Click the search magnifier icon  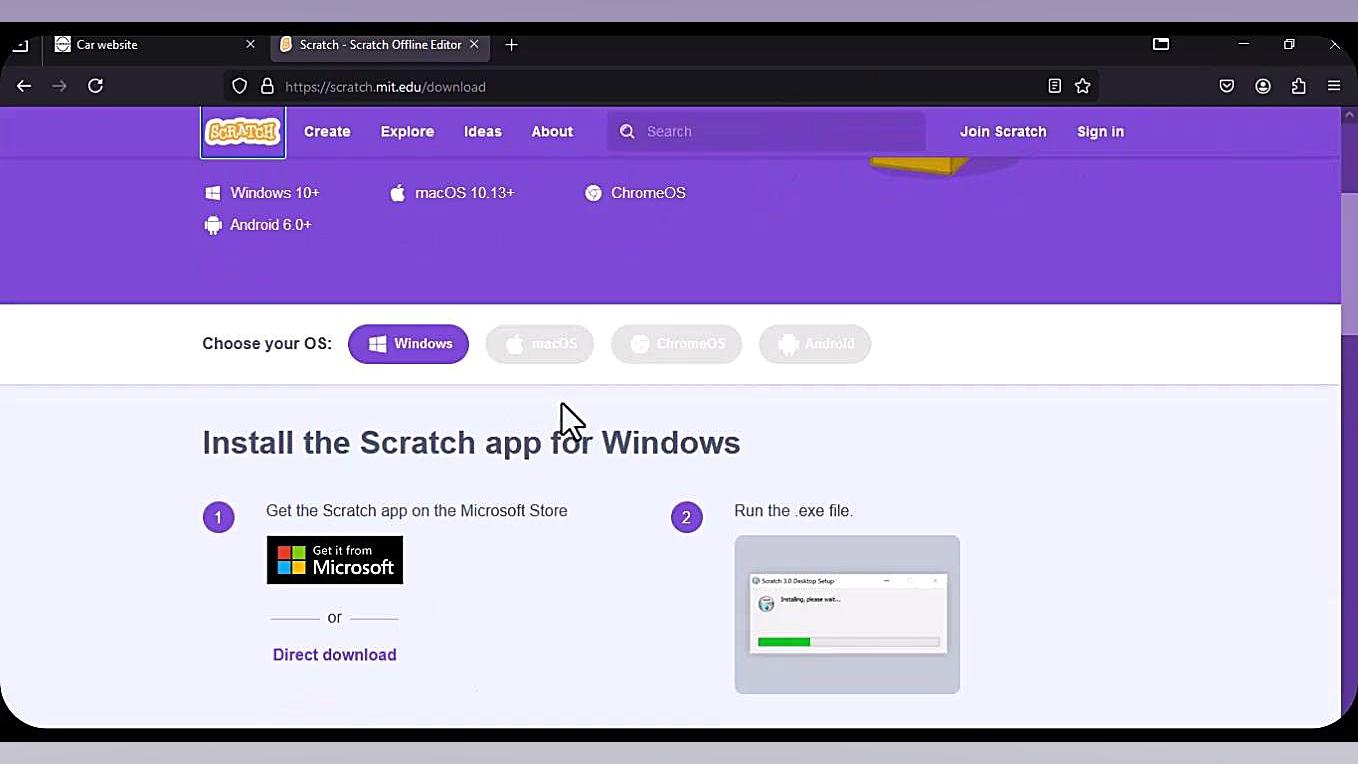tap(627, 131)
